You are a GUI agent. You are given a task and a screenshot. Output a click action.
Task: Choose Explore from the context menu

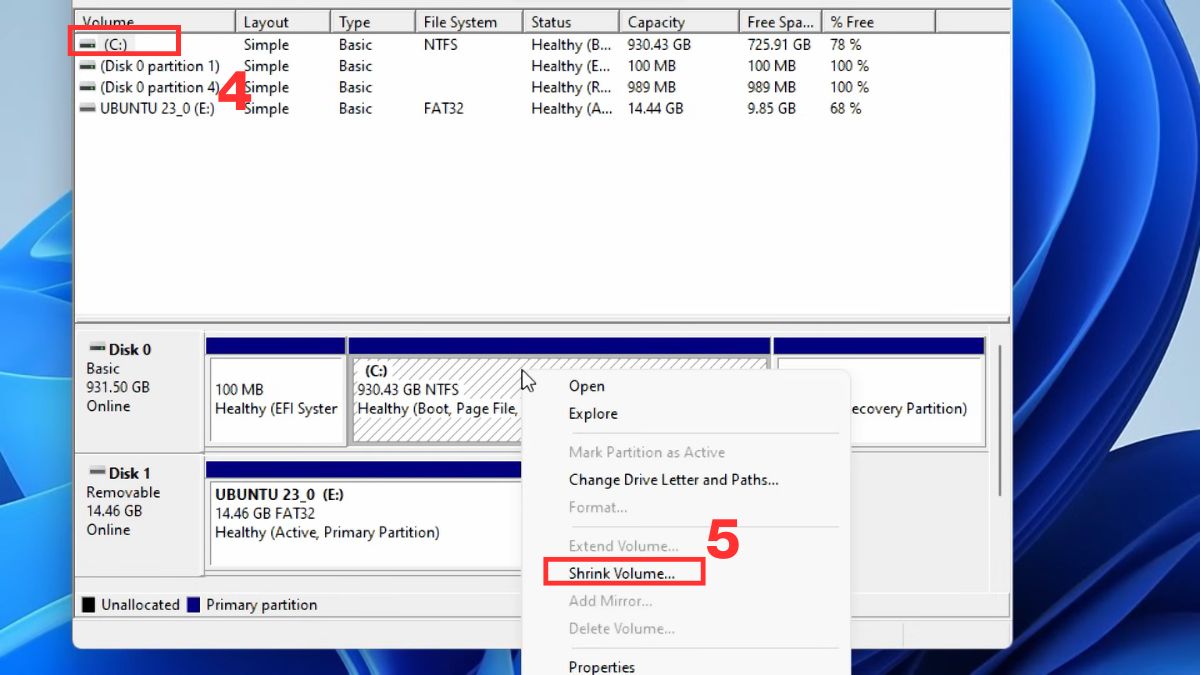[593, 413]
